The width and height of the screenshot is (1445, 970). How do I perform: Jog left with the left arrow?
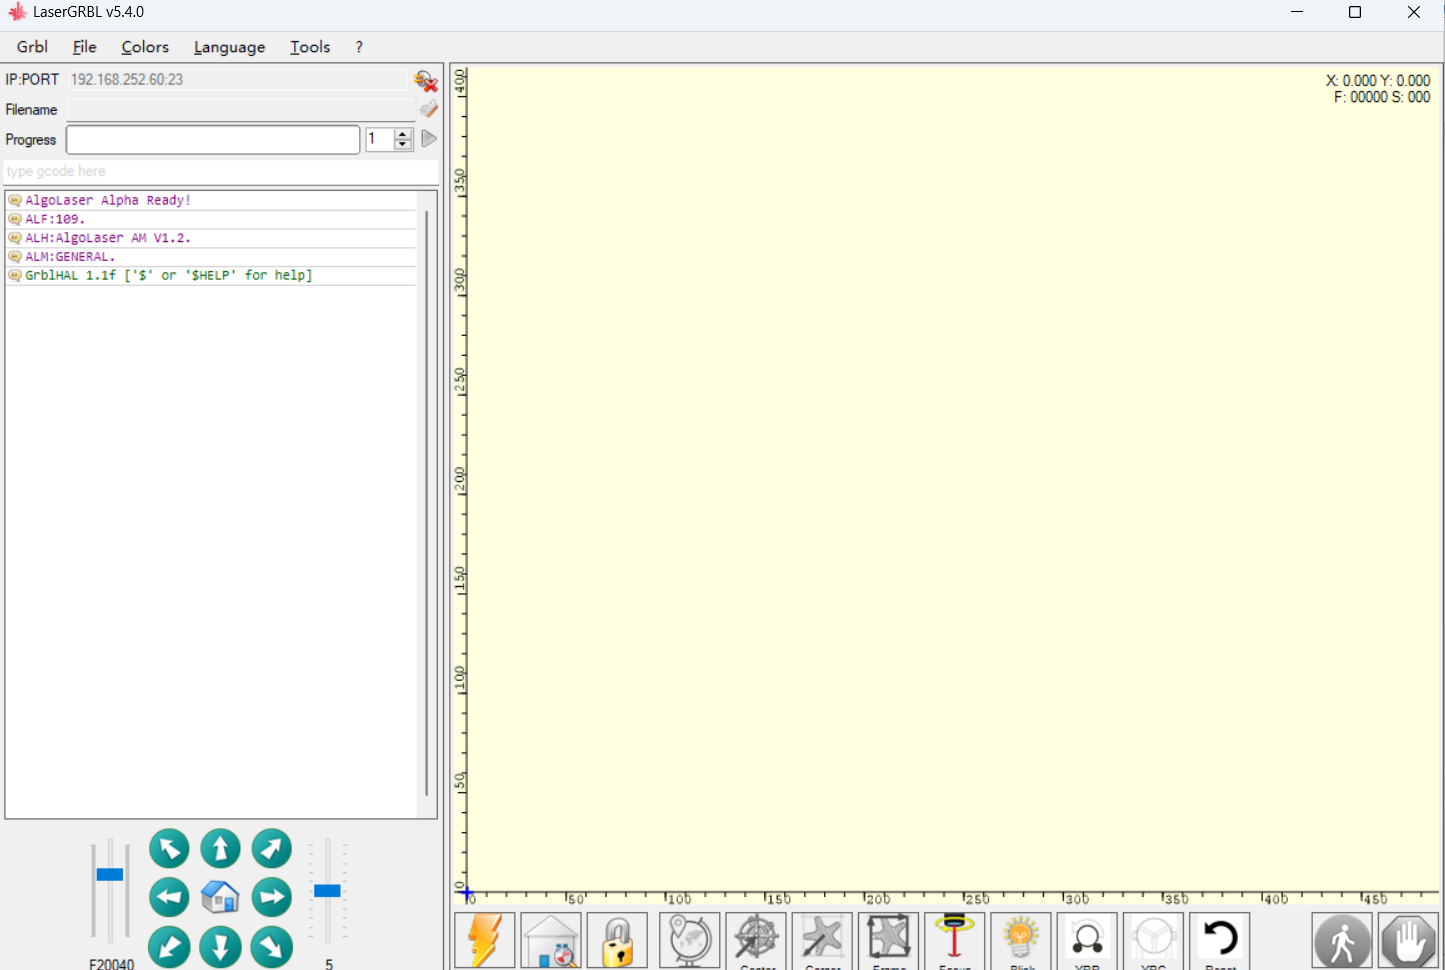(170, 897)
